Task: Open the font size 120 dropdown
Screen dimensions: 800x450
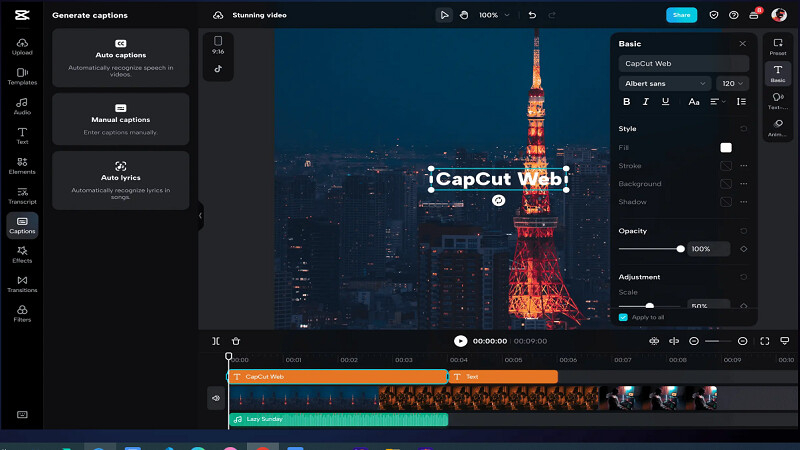Action: (x=732, y=83)
